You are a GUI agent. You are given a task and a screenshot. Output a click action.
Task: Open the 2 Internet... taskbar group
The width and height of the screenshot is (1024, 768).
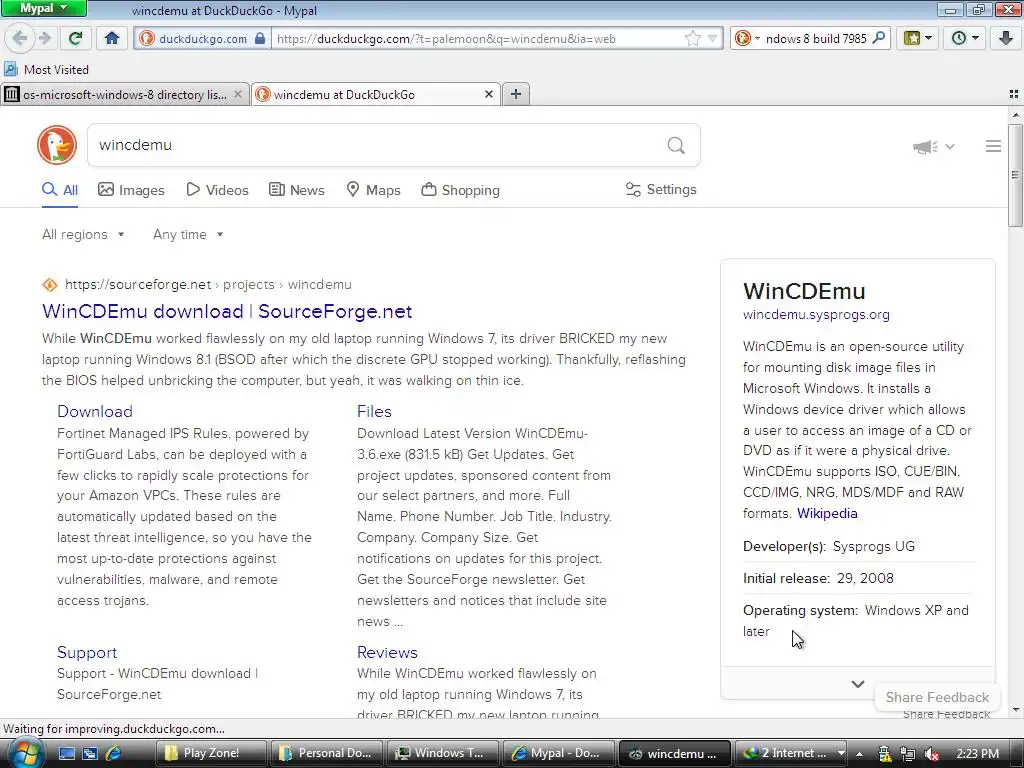point(792,753)
